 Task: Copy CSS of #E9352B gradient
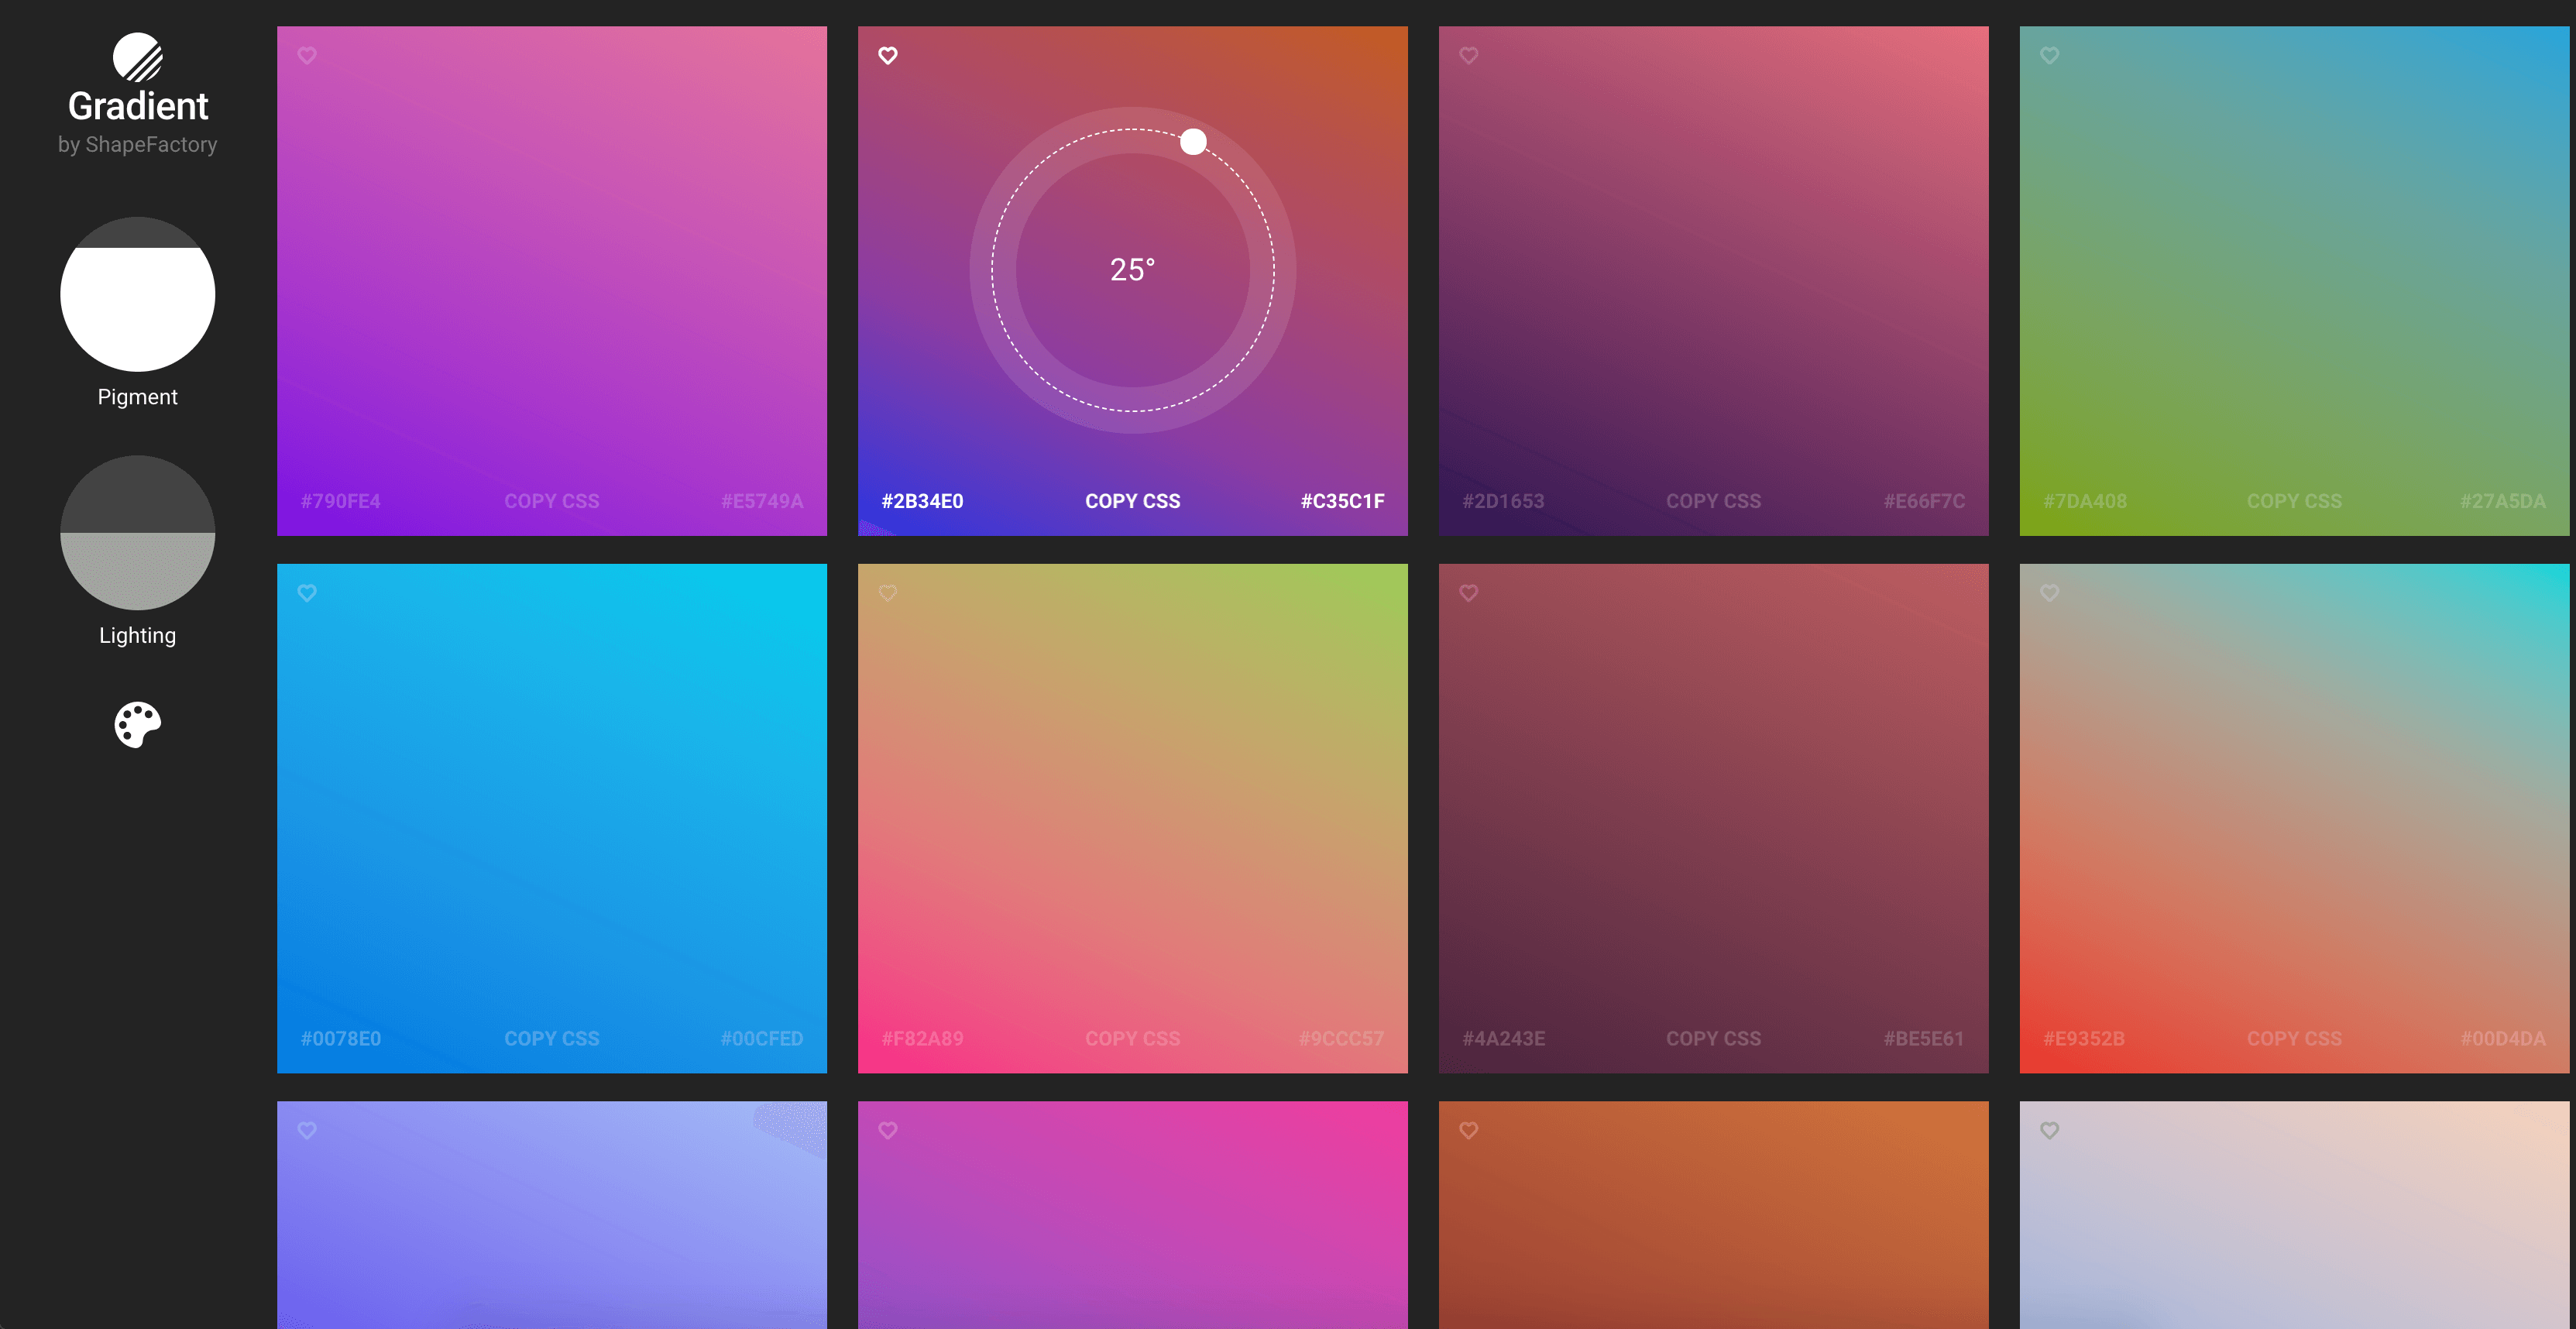[2294, 1038]
